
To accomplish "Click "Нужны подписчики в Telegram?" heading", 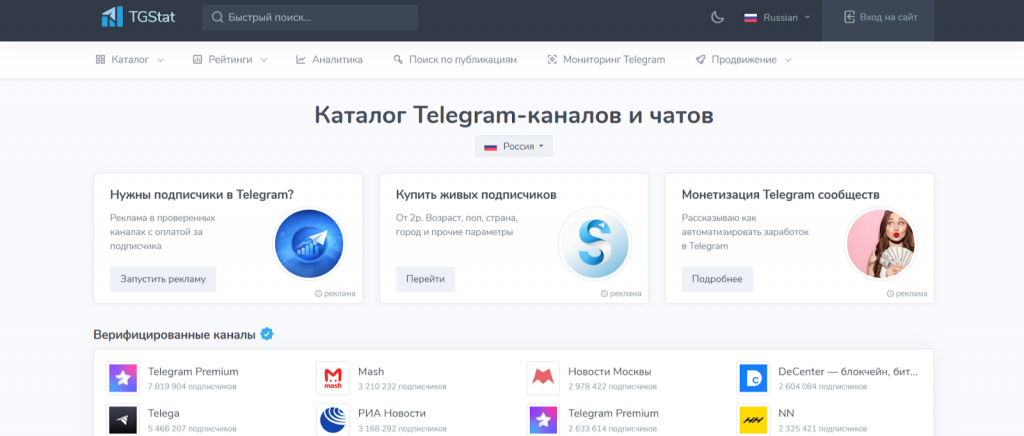I will [202, 195].
